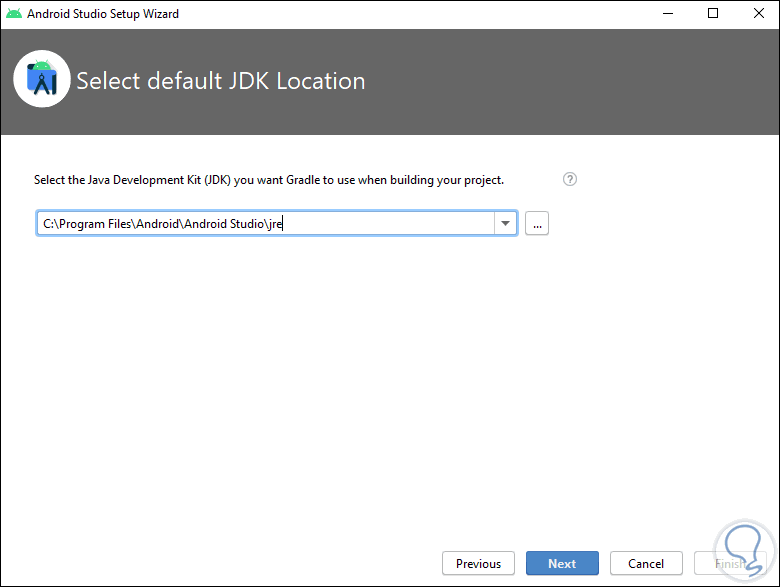Viewport: 780px width, 587px height.
Task: Minimize the Setup Wizard window
Action: [x=666, y=14]
